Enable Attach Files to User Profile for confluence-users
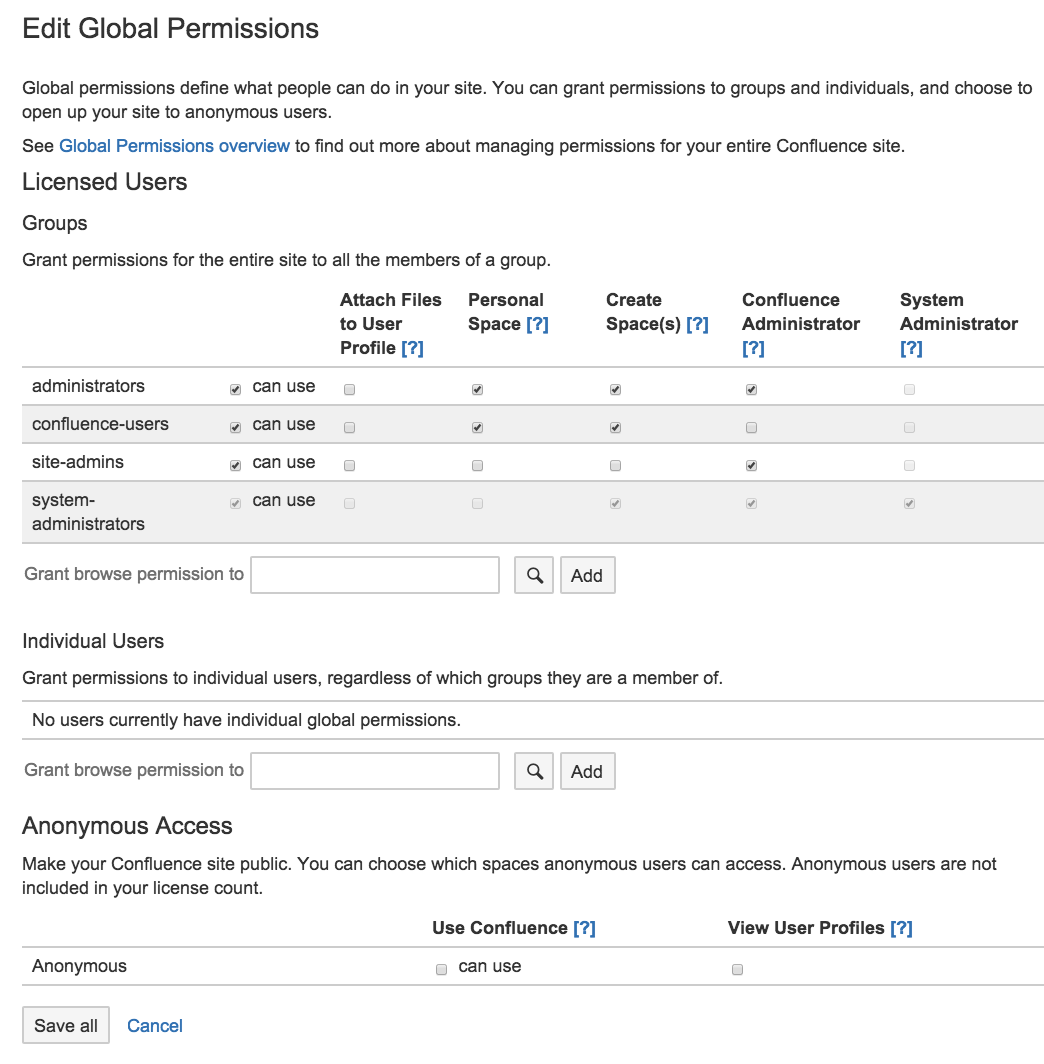This screenshot has width=1044, height=1064. click(349, 428)
